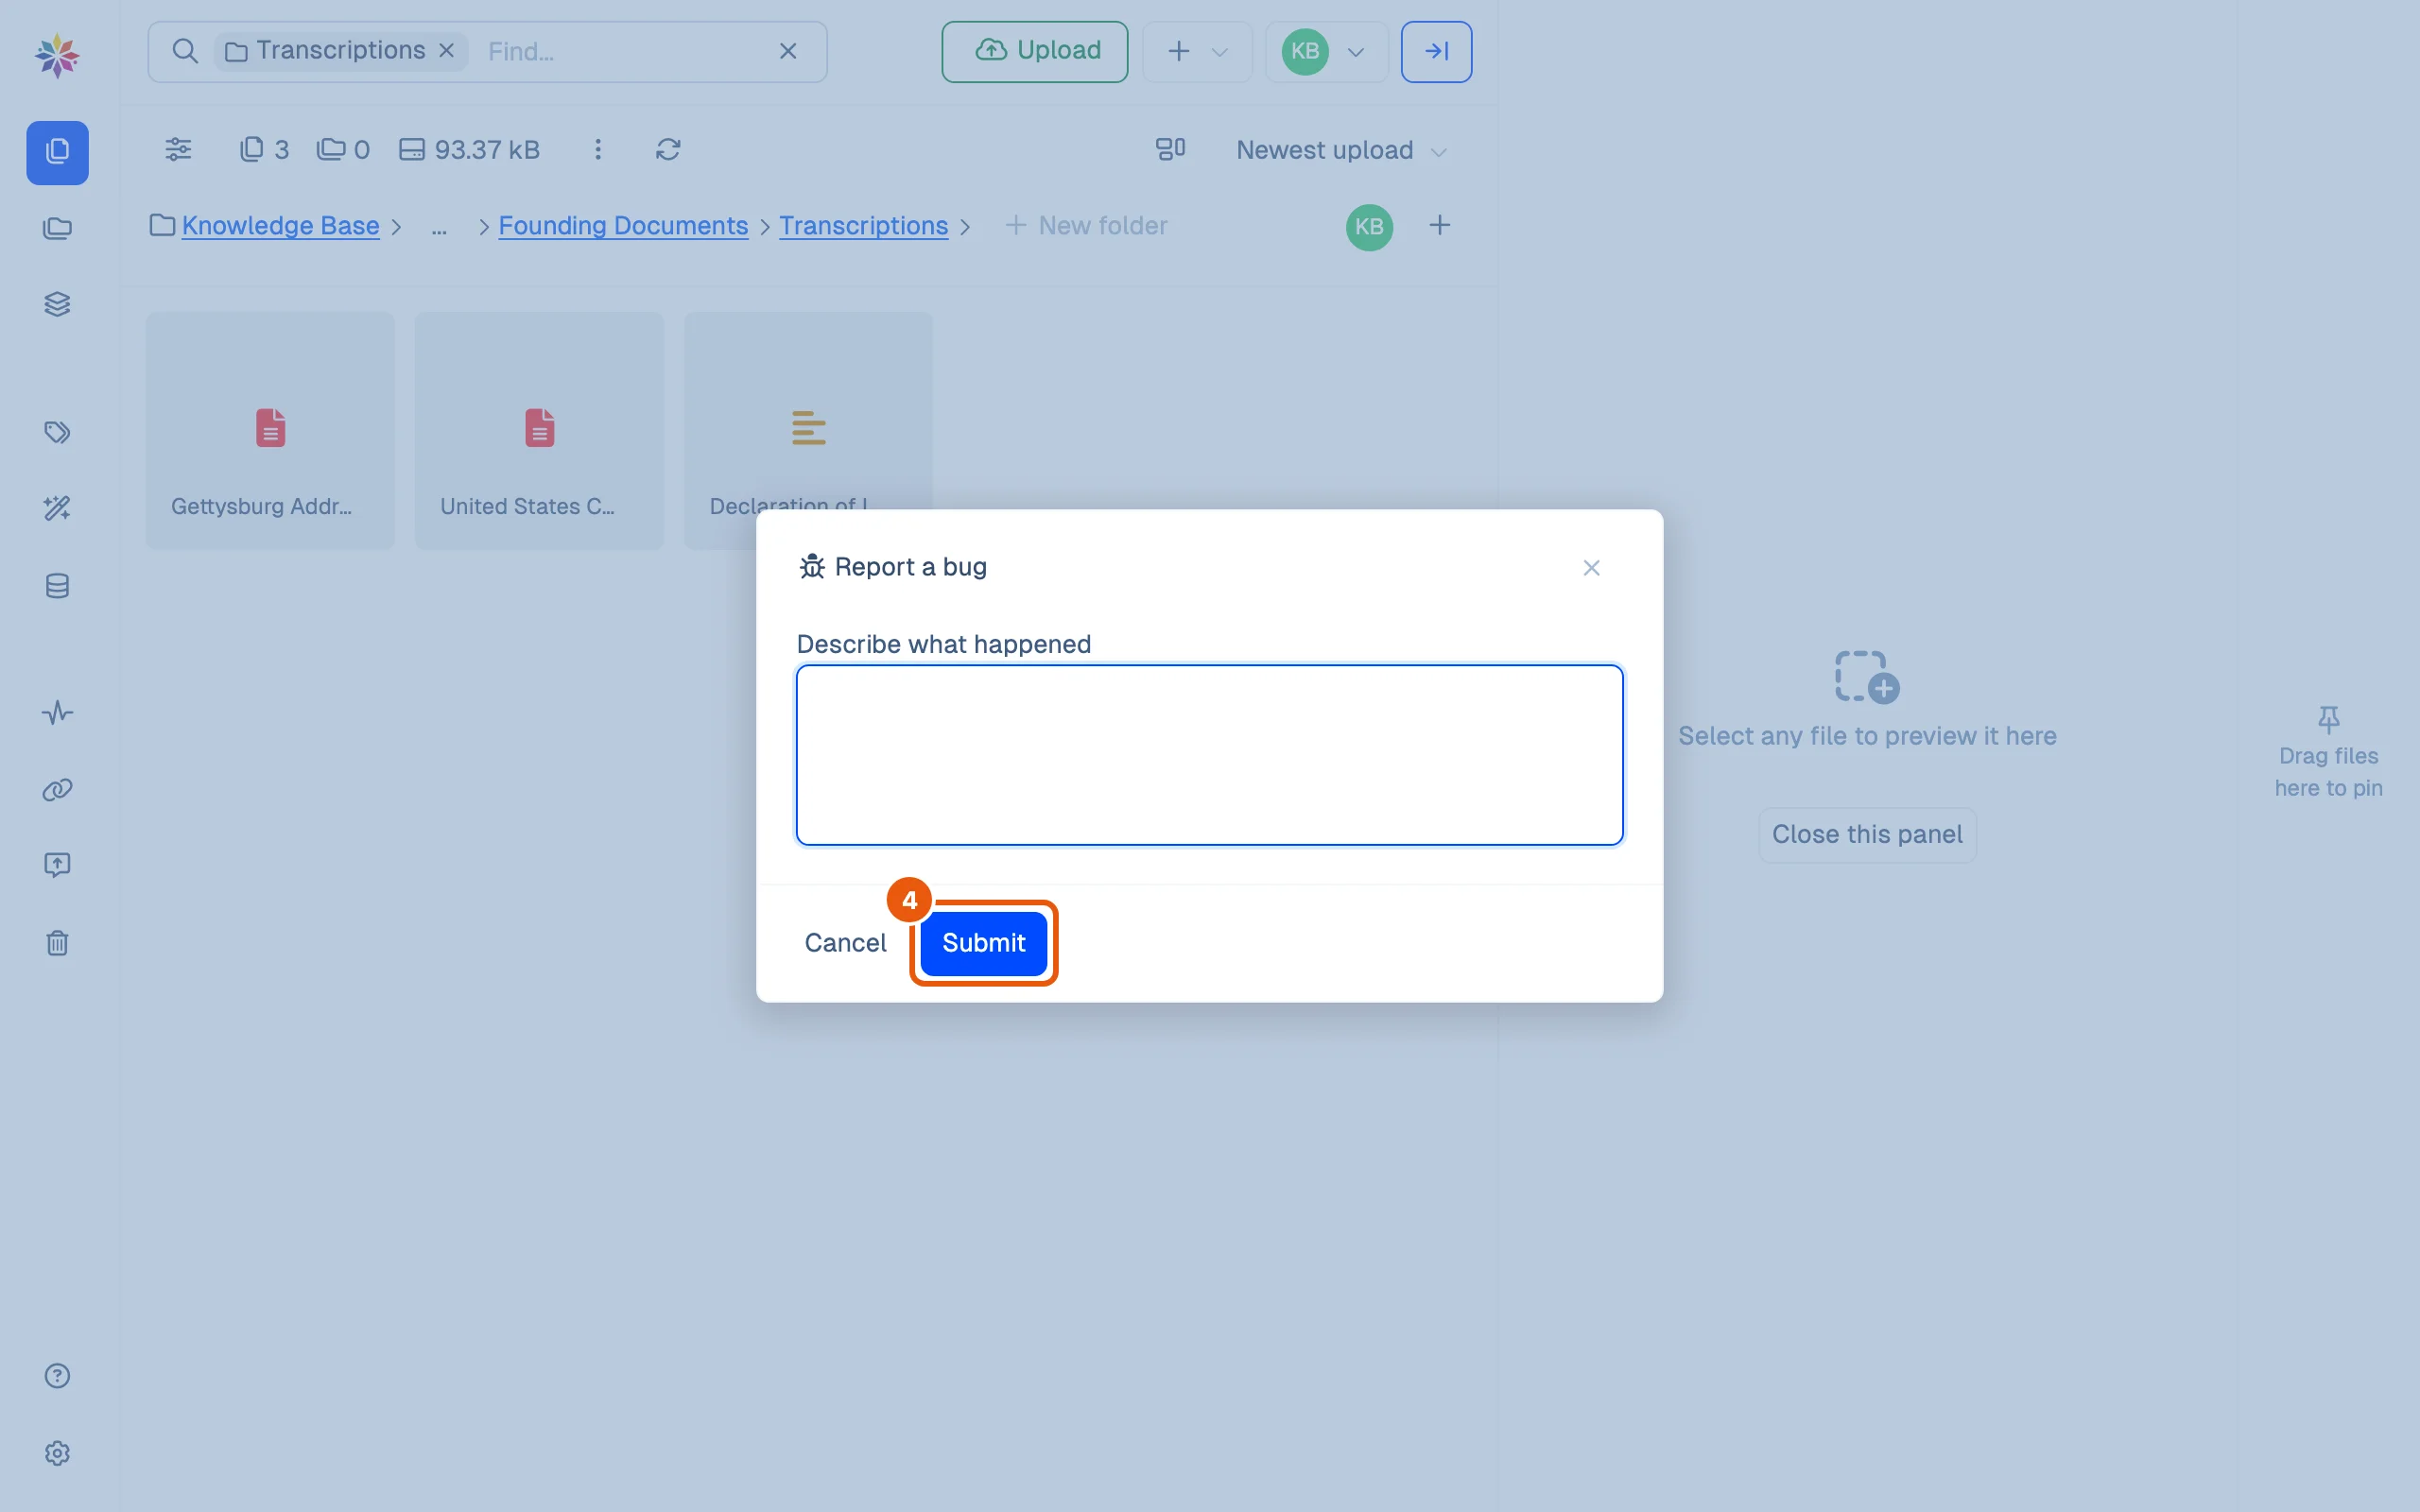2420x1512 pixels.
Task: Open Transcriptions breadcrumb link
Action: (863, 226)
